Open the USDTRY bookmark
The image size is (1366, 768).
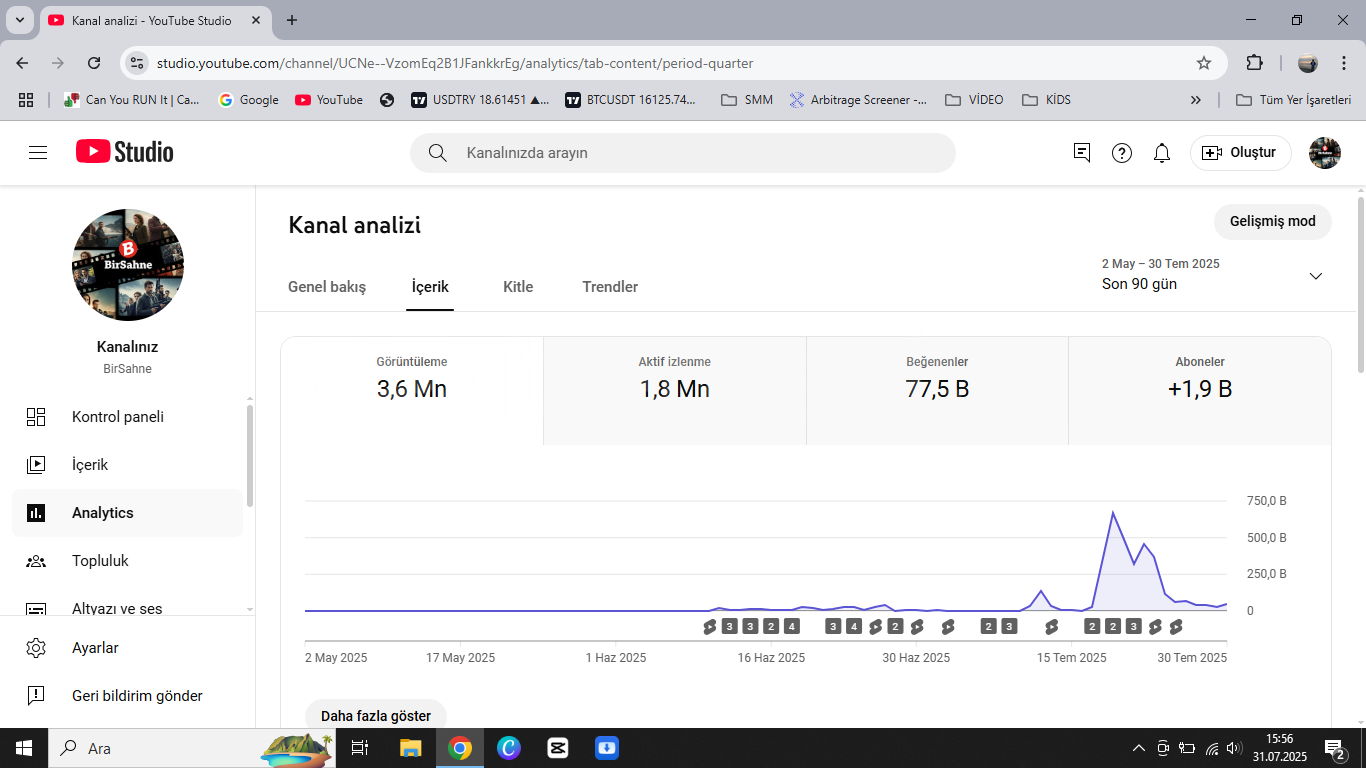[480, 100]
